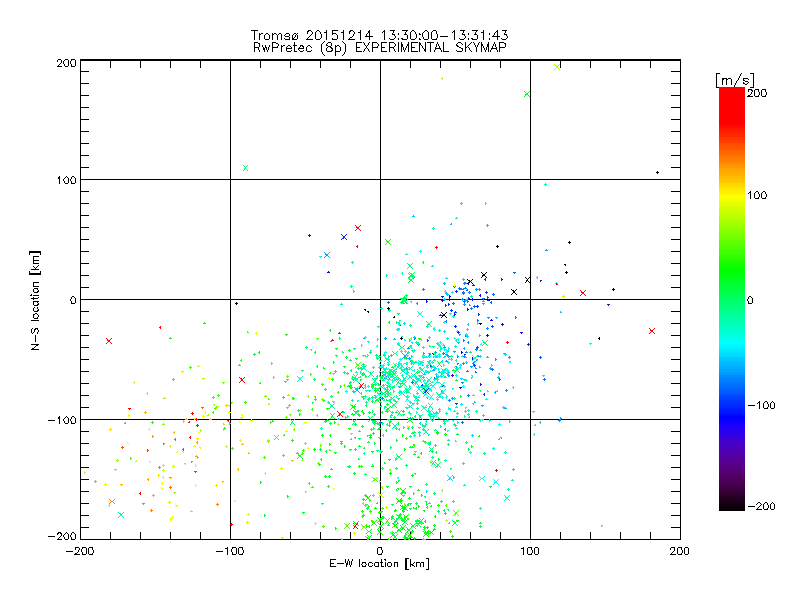
Task: Click the x-axis tick label '-200'
Action: [80, 551]
